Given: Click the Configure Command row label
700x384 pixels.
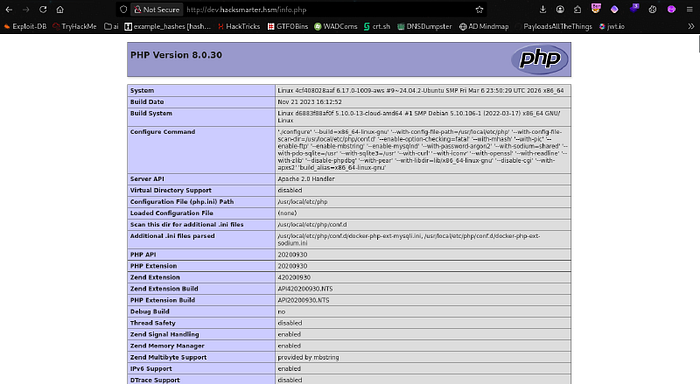Looking at the screenshot, I should [x=162, y=132].
